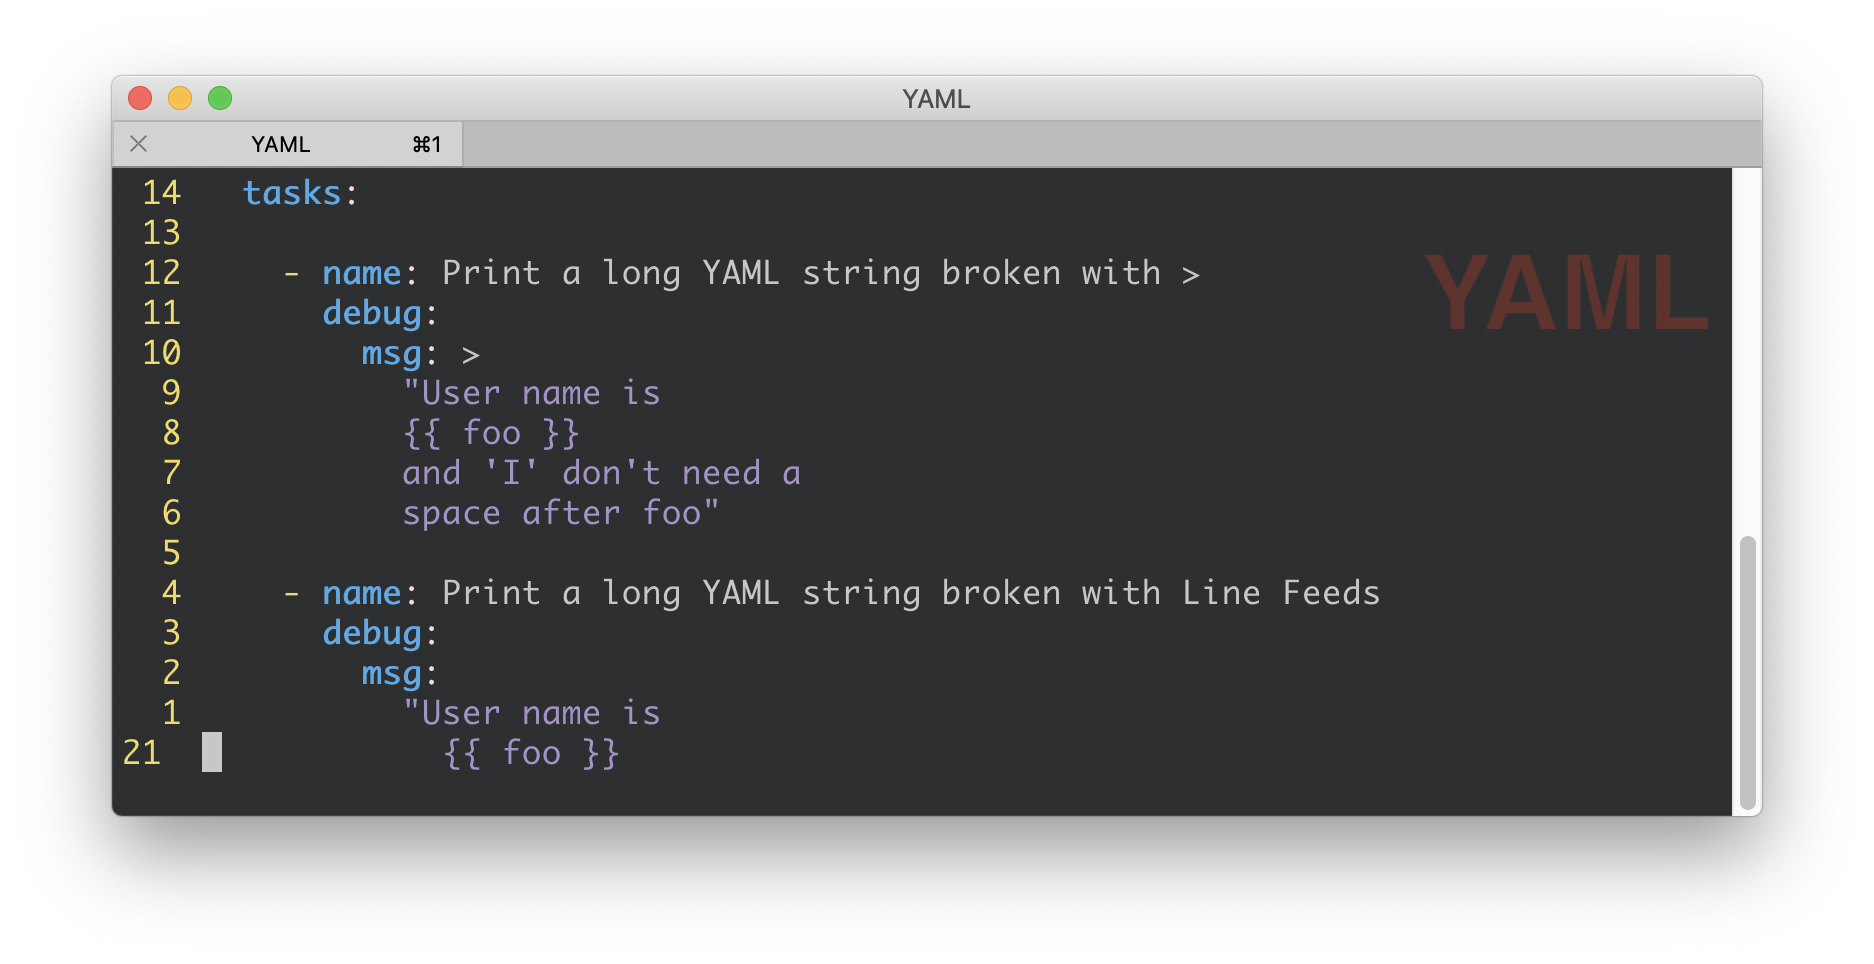1874x964 pixels.
Task: Click the debug: key under the first task
Action: pyautogui.click(x=371, y=312)
